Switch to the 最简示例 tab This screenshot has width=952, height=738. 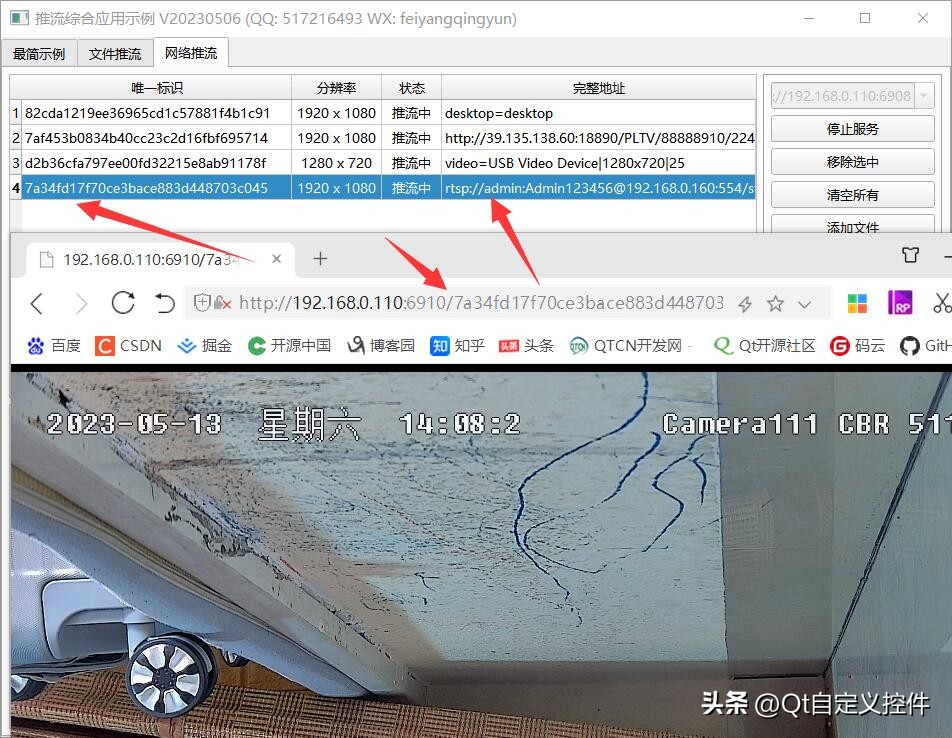(39, 53)
